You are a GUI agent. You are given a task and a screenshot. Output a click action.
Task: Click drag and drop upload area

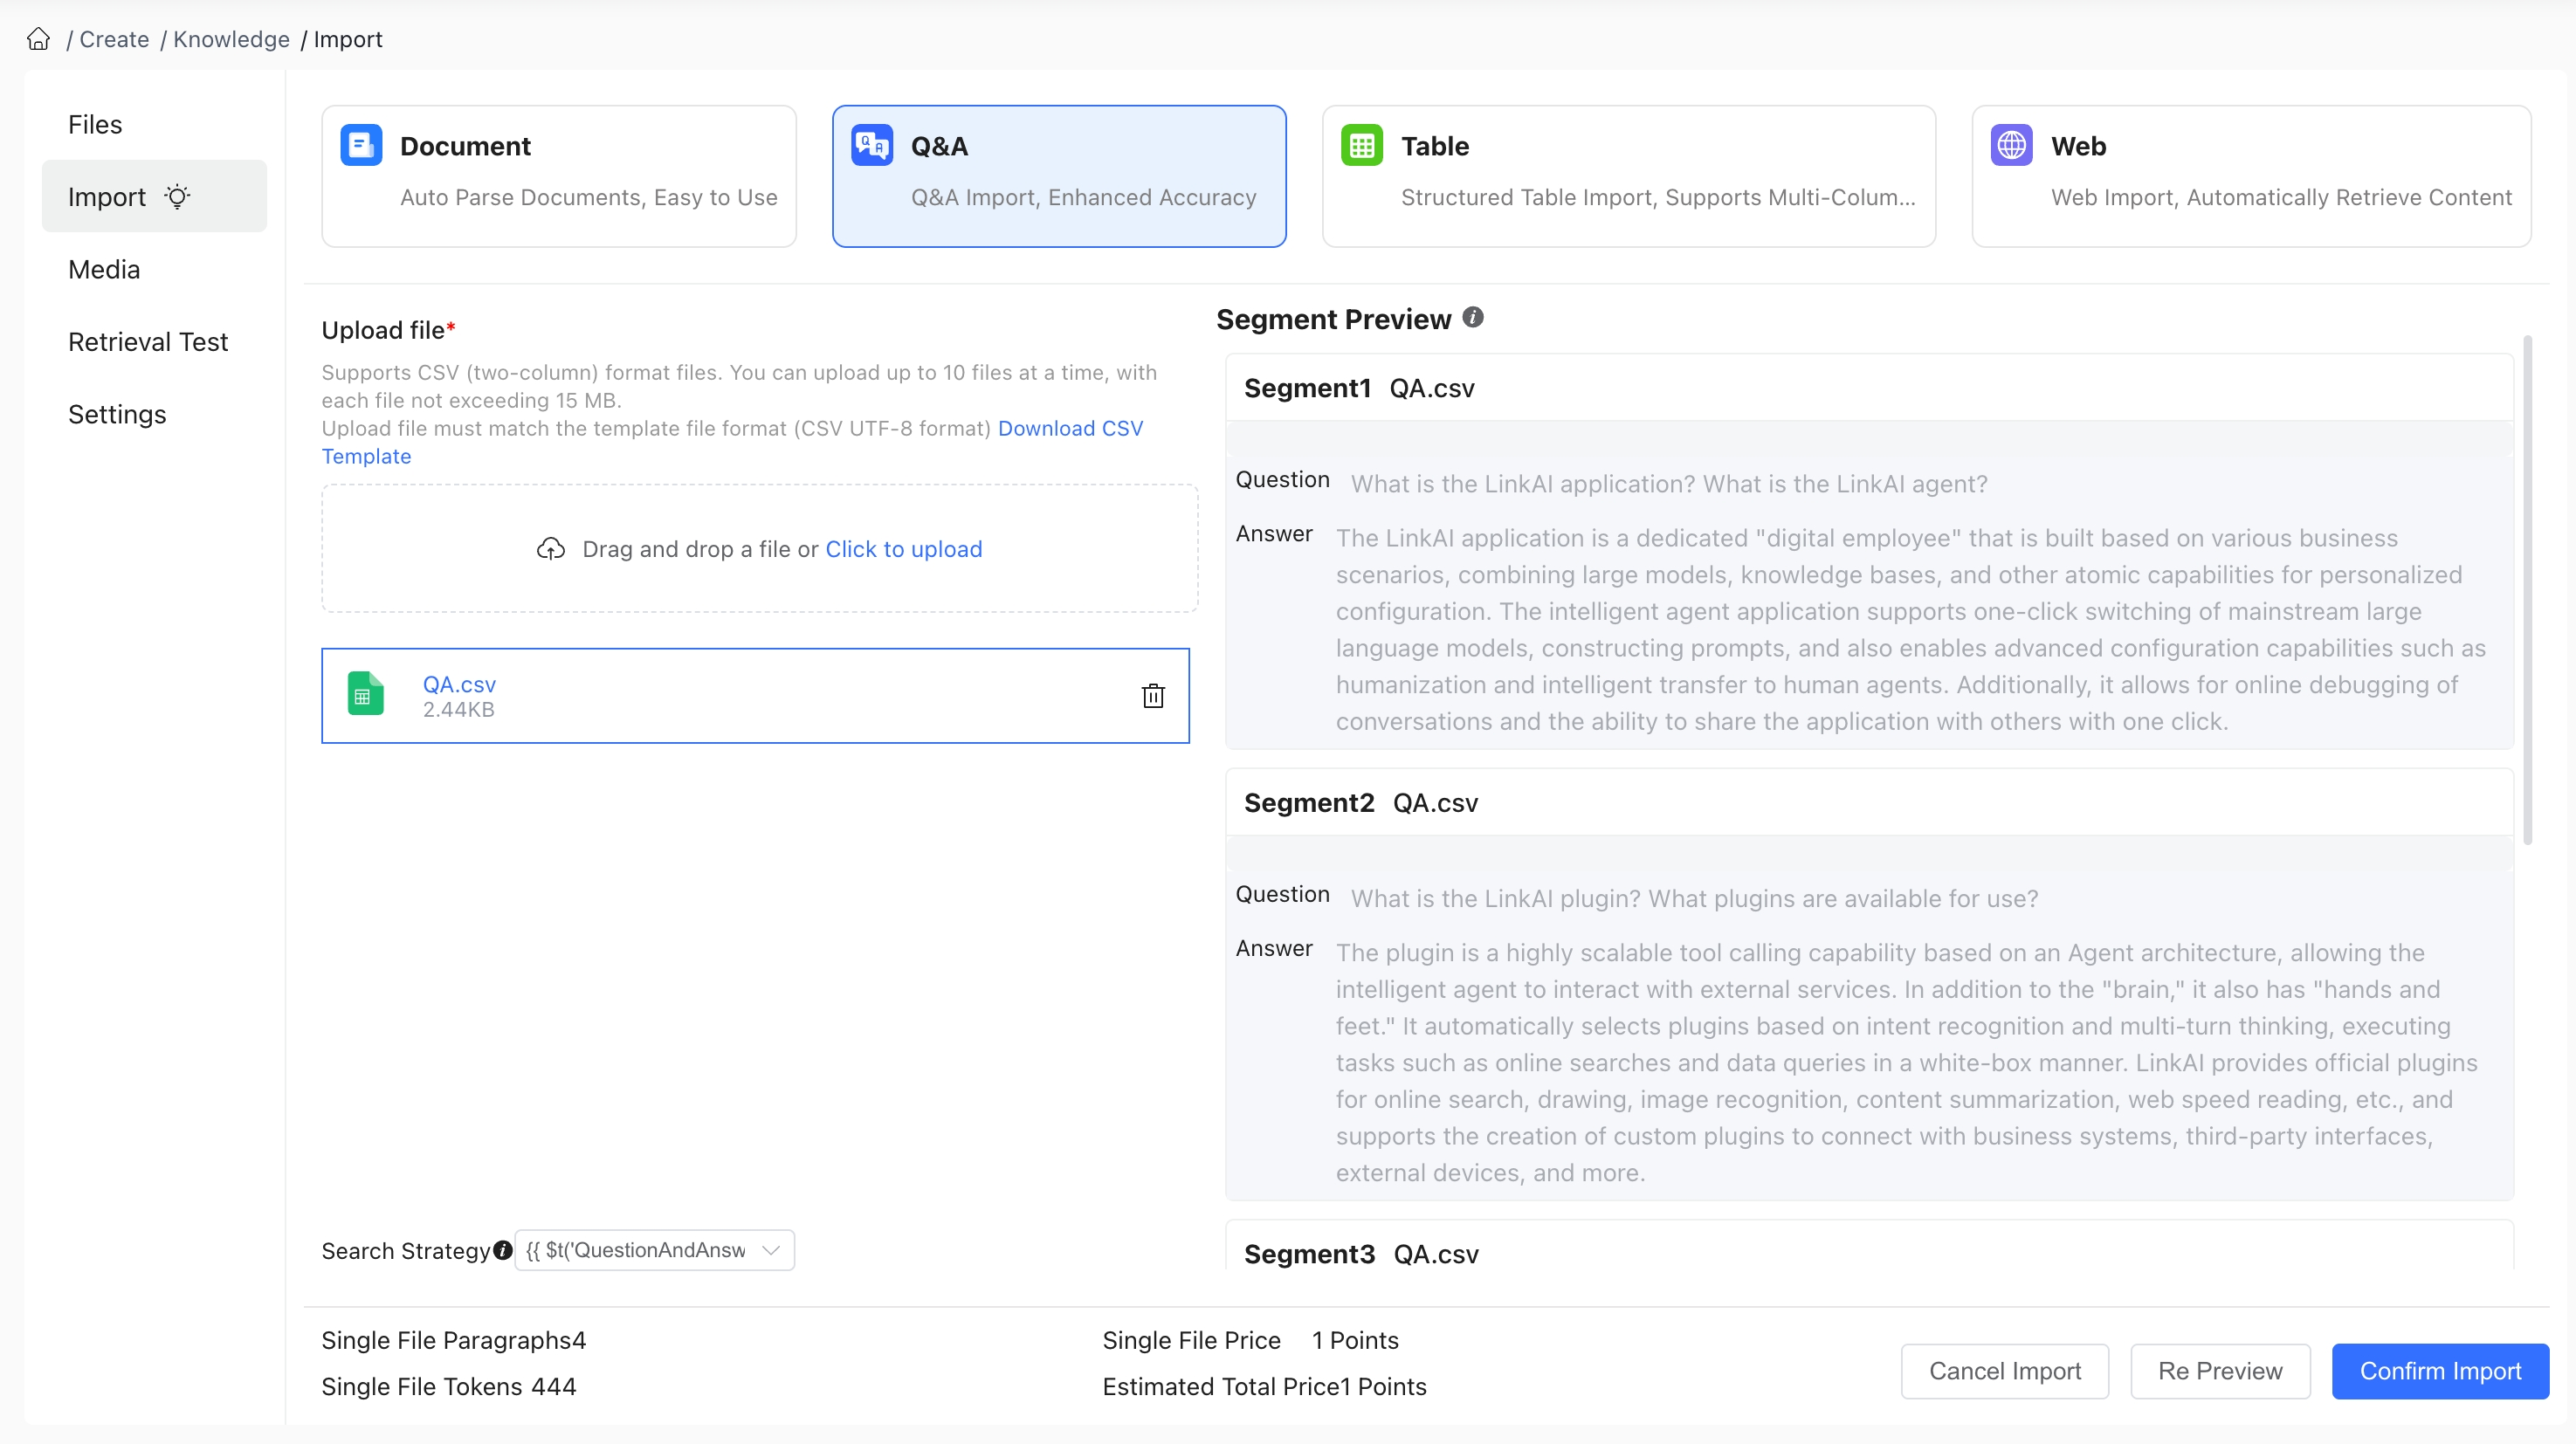(760, 549)
